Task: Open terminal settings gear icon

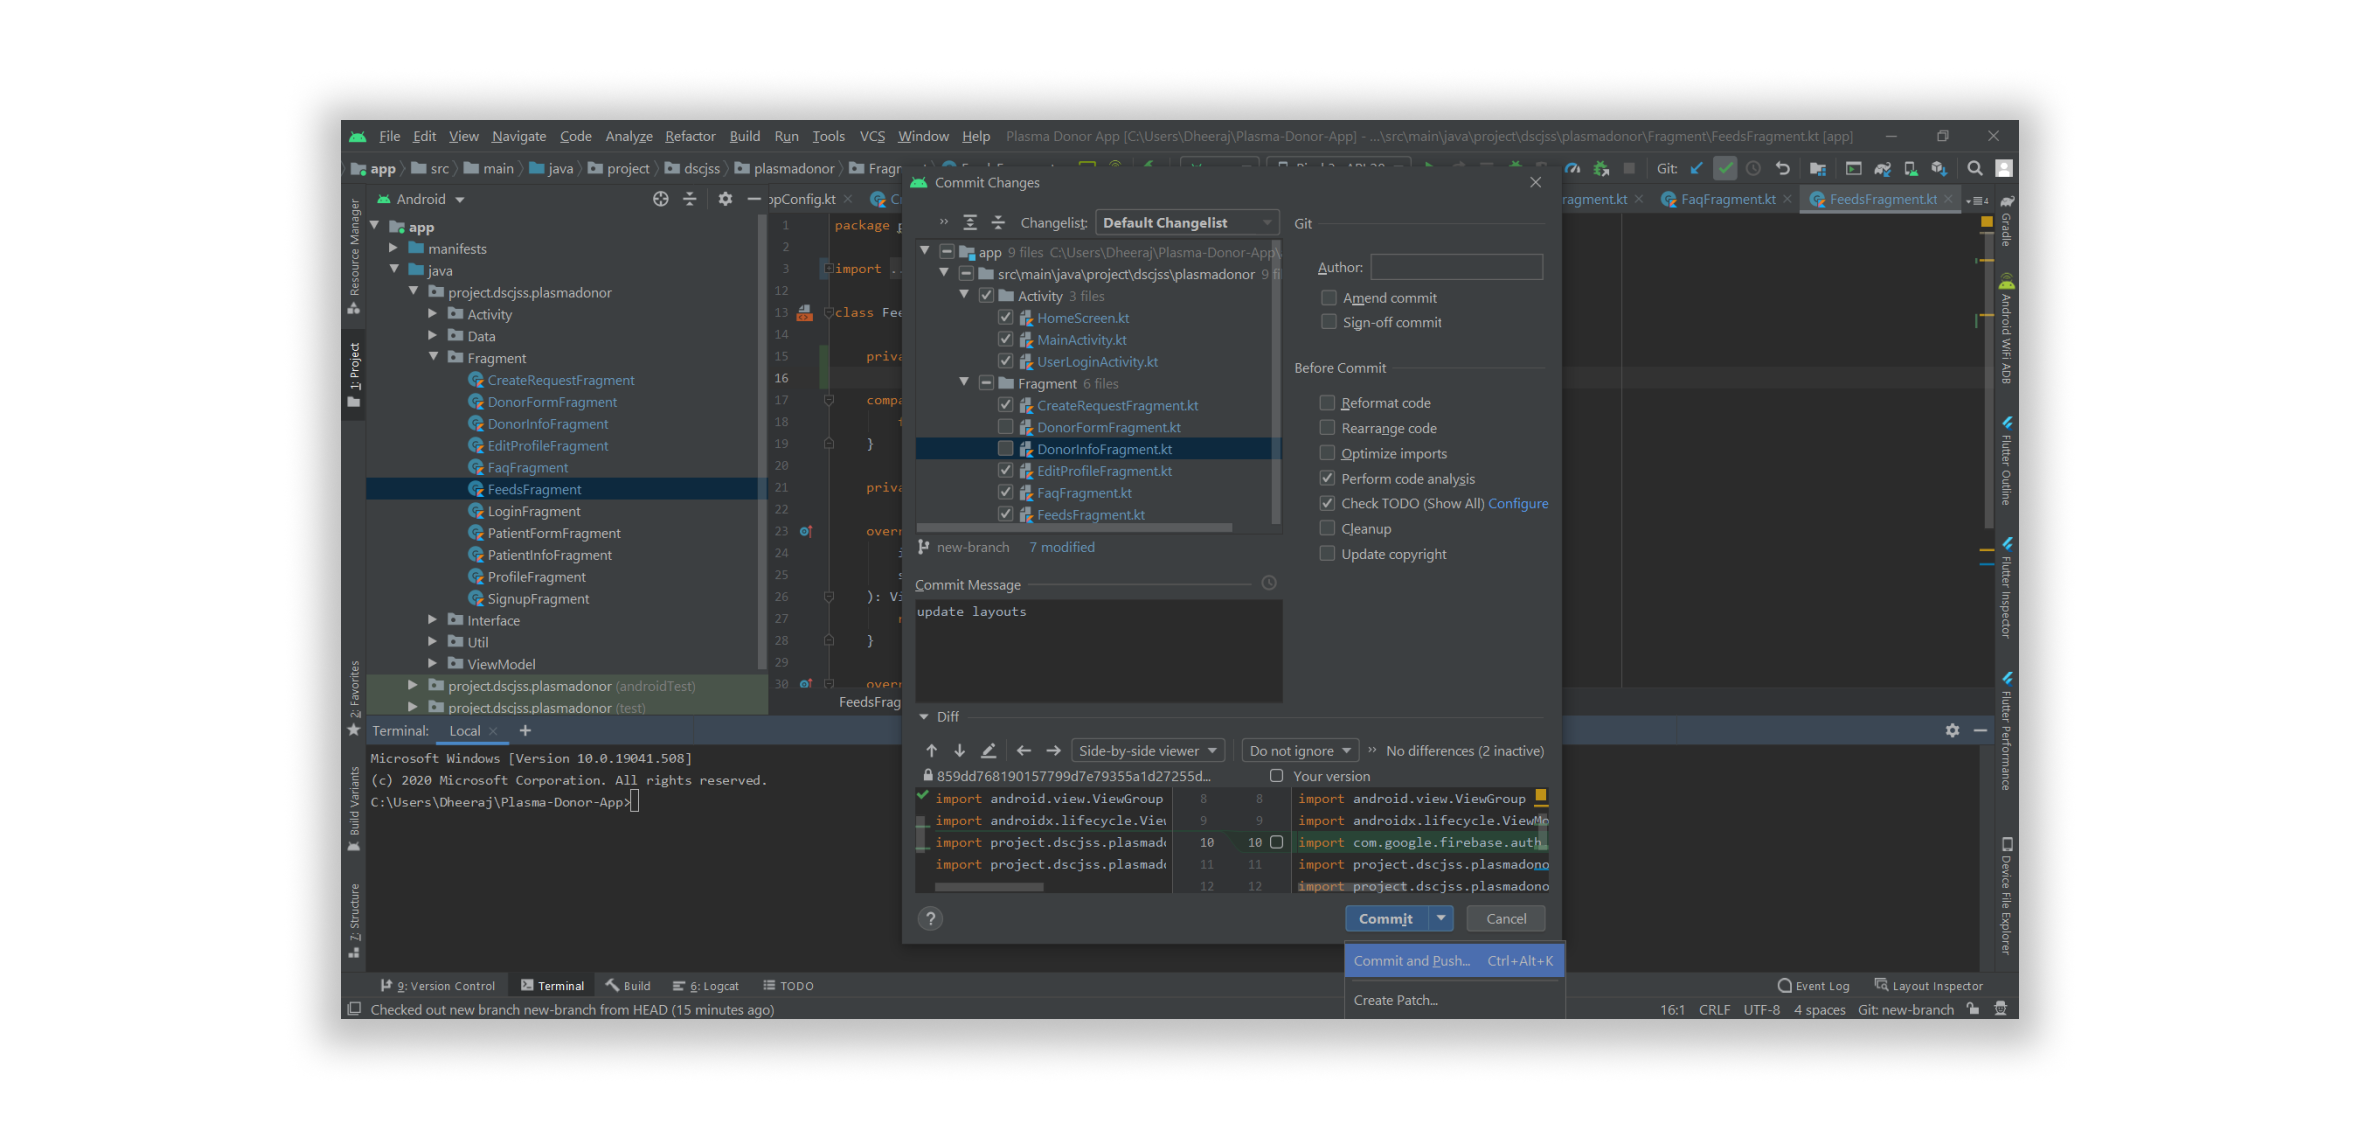Action: [x=1952, y=731]
